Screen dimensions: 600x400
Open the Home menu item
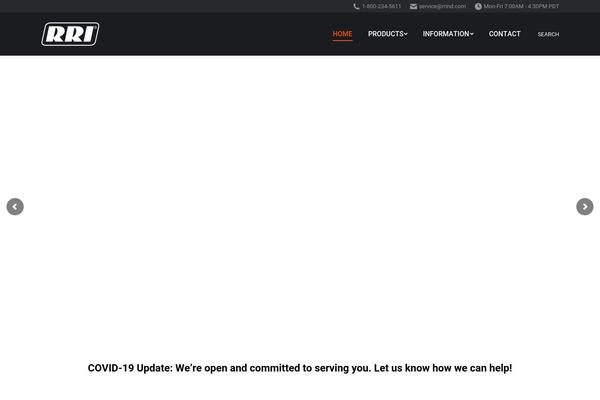[x=342, y=34]
